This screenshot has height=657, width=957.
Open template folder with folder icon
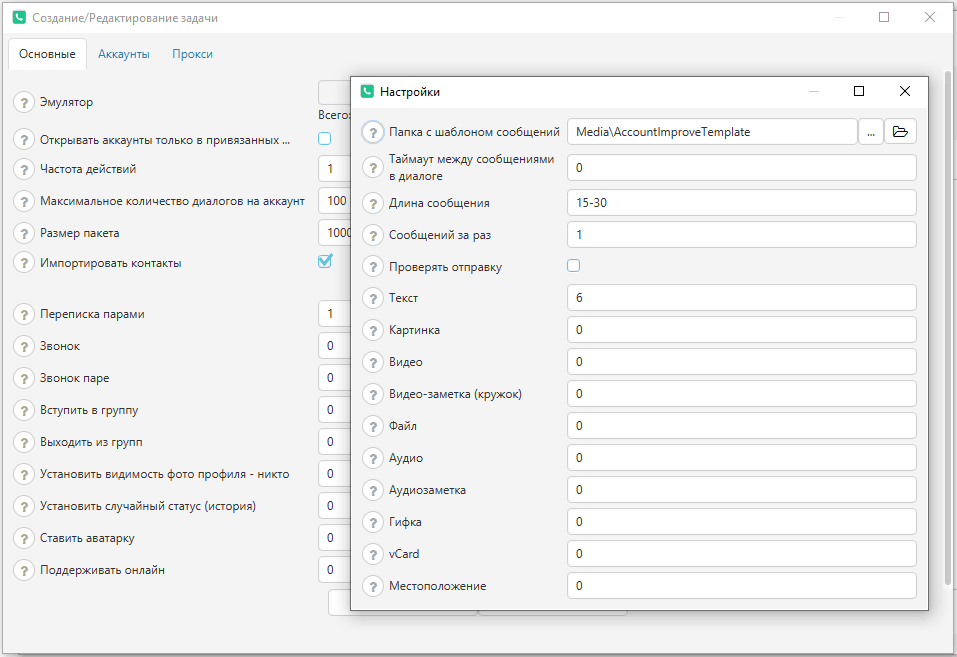(x=900, y=131)
